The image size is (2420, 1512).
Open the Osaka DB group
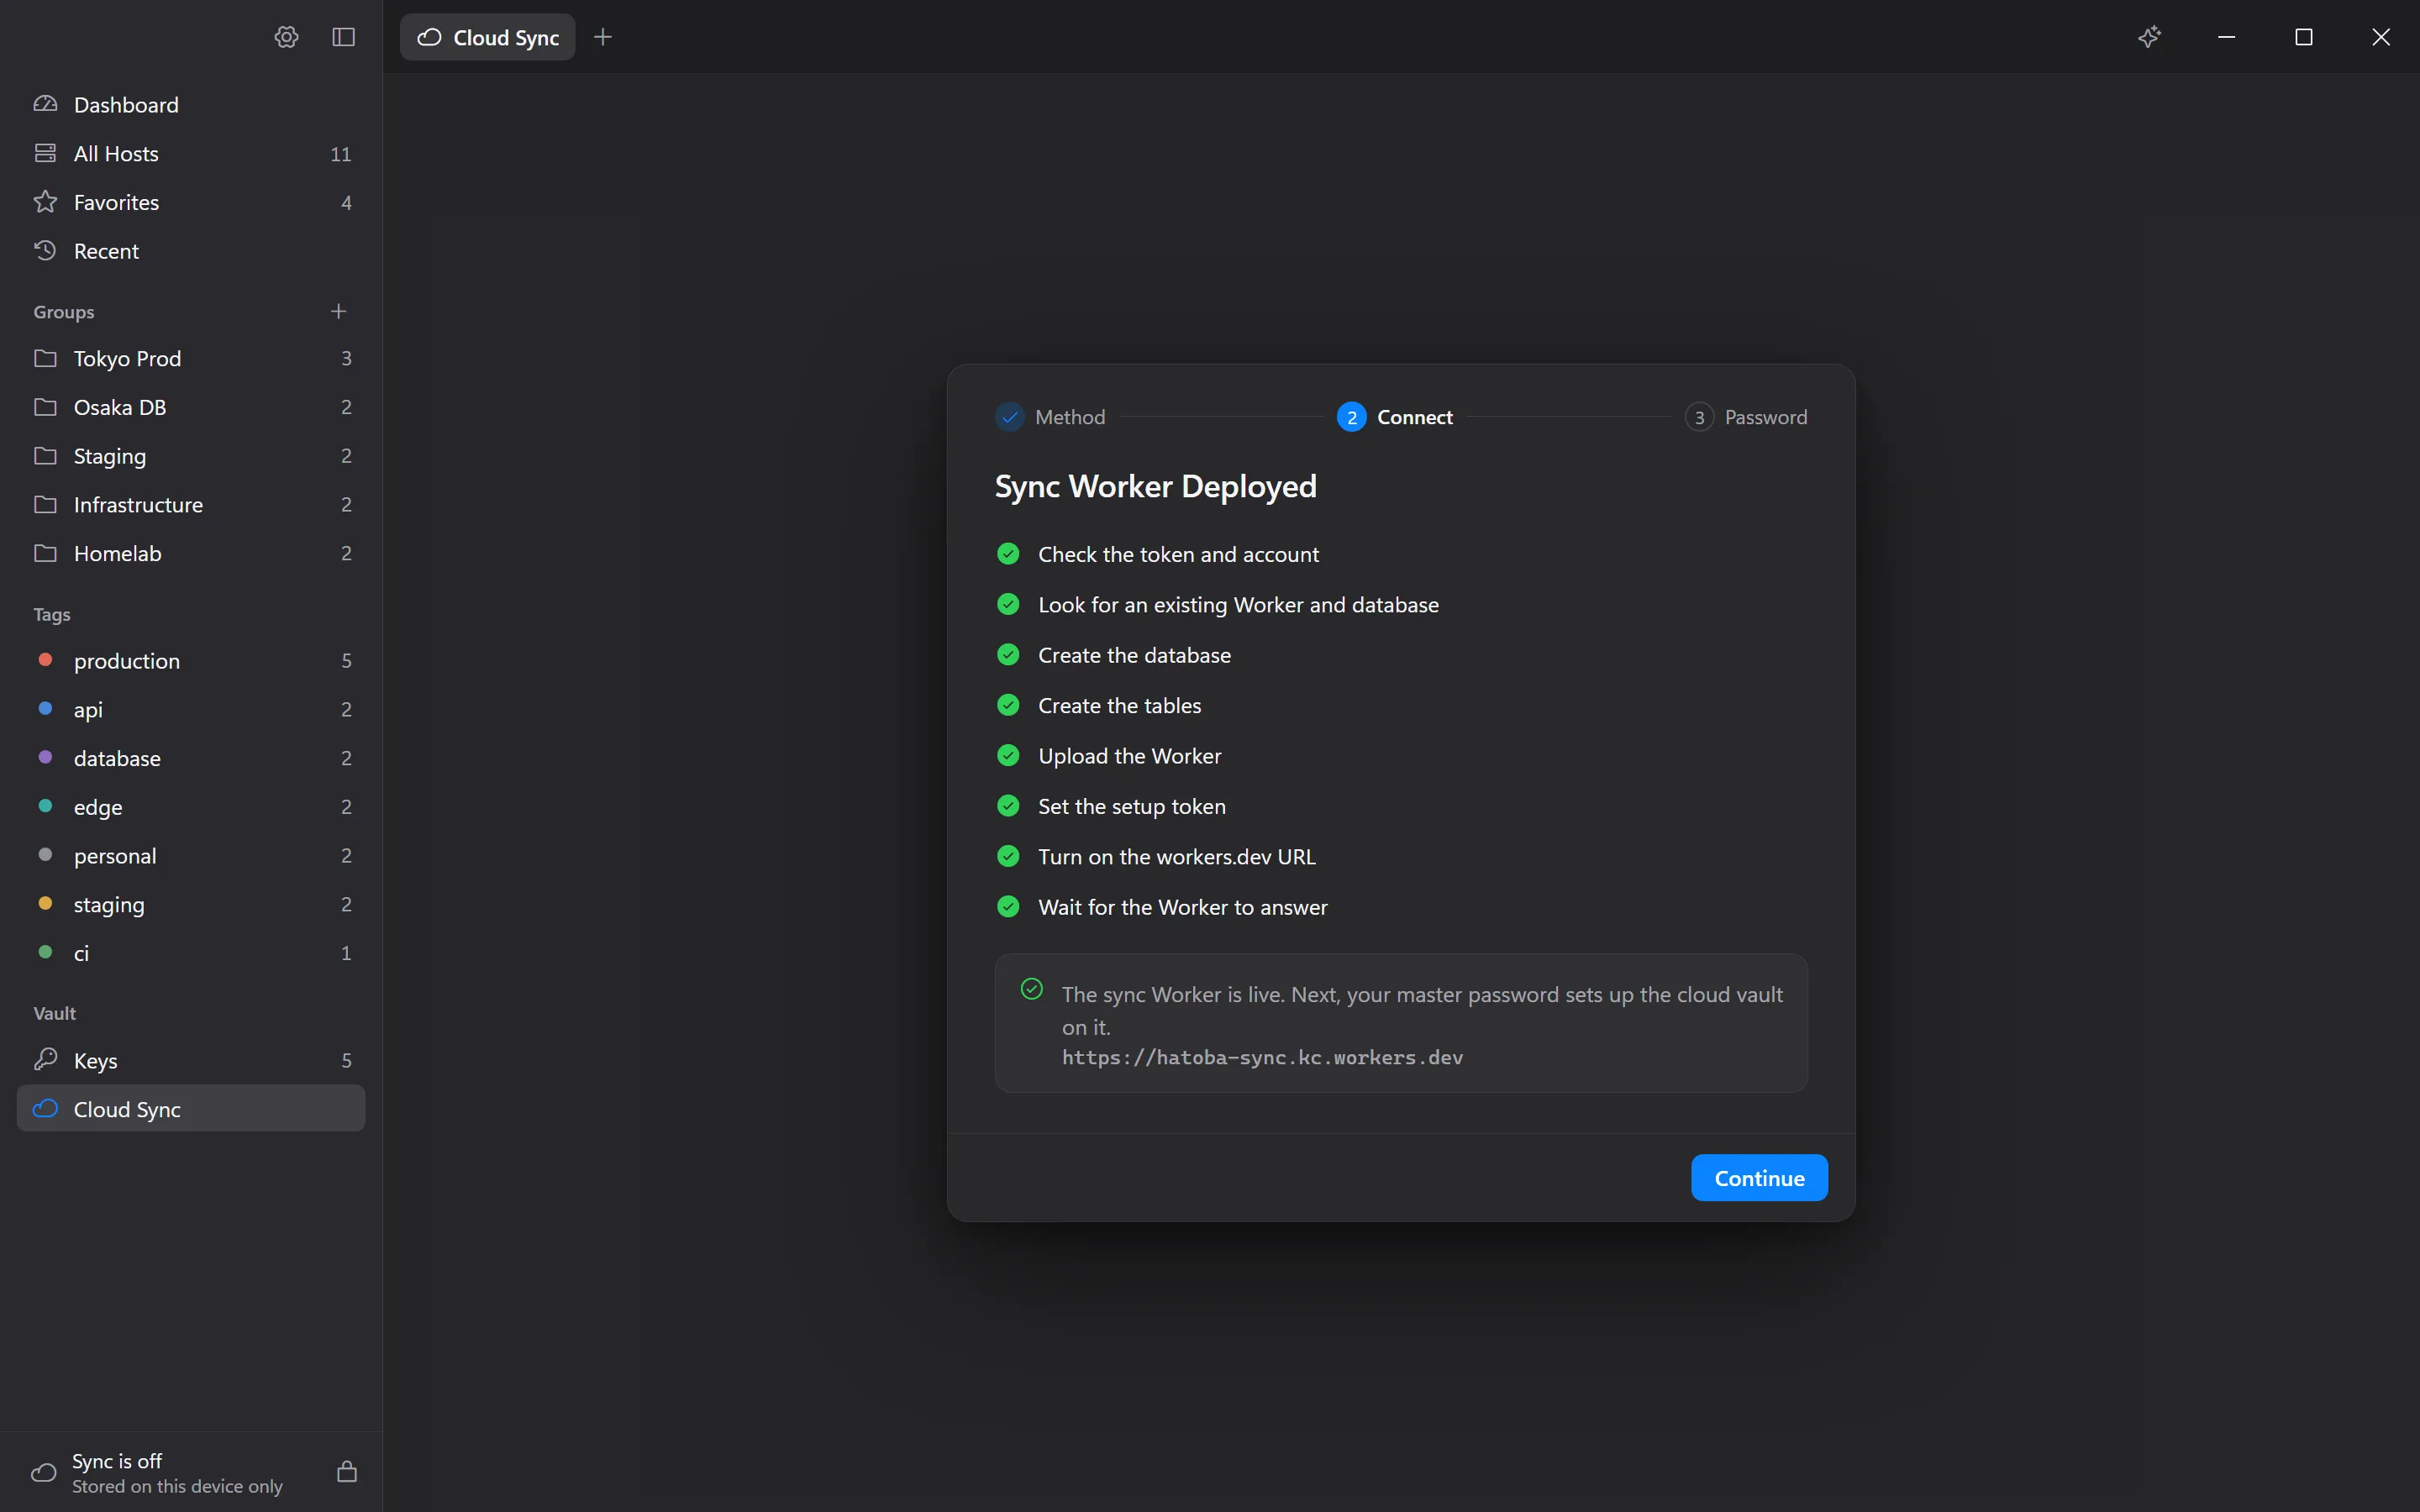[x=191, y=407]
